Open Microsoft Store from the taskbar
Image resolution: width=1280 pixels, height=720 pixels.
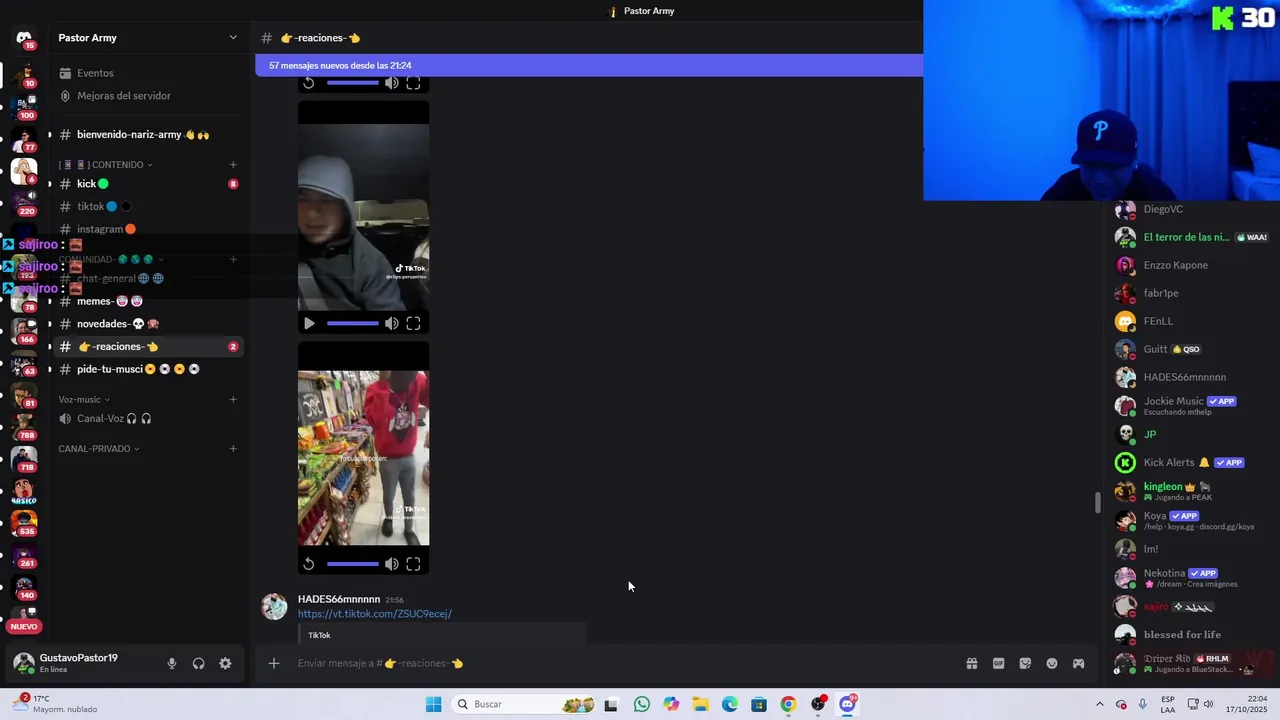pos(759,704)
